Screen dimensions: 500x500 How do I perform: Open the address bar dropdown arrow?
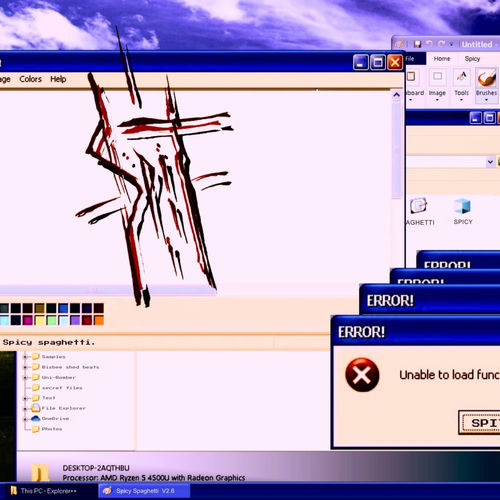[x=490, y=162]
